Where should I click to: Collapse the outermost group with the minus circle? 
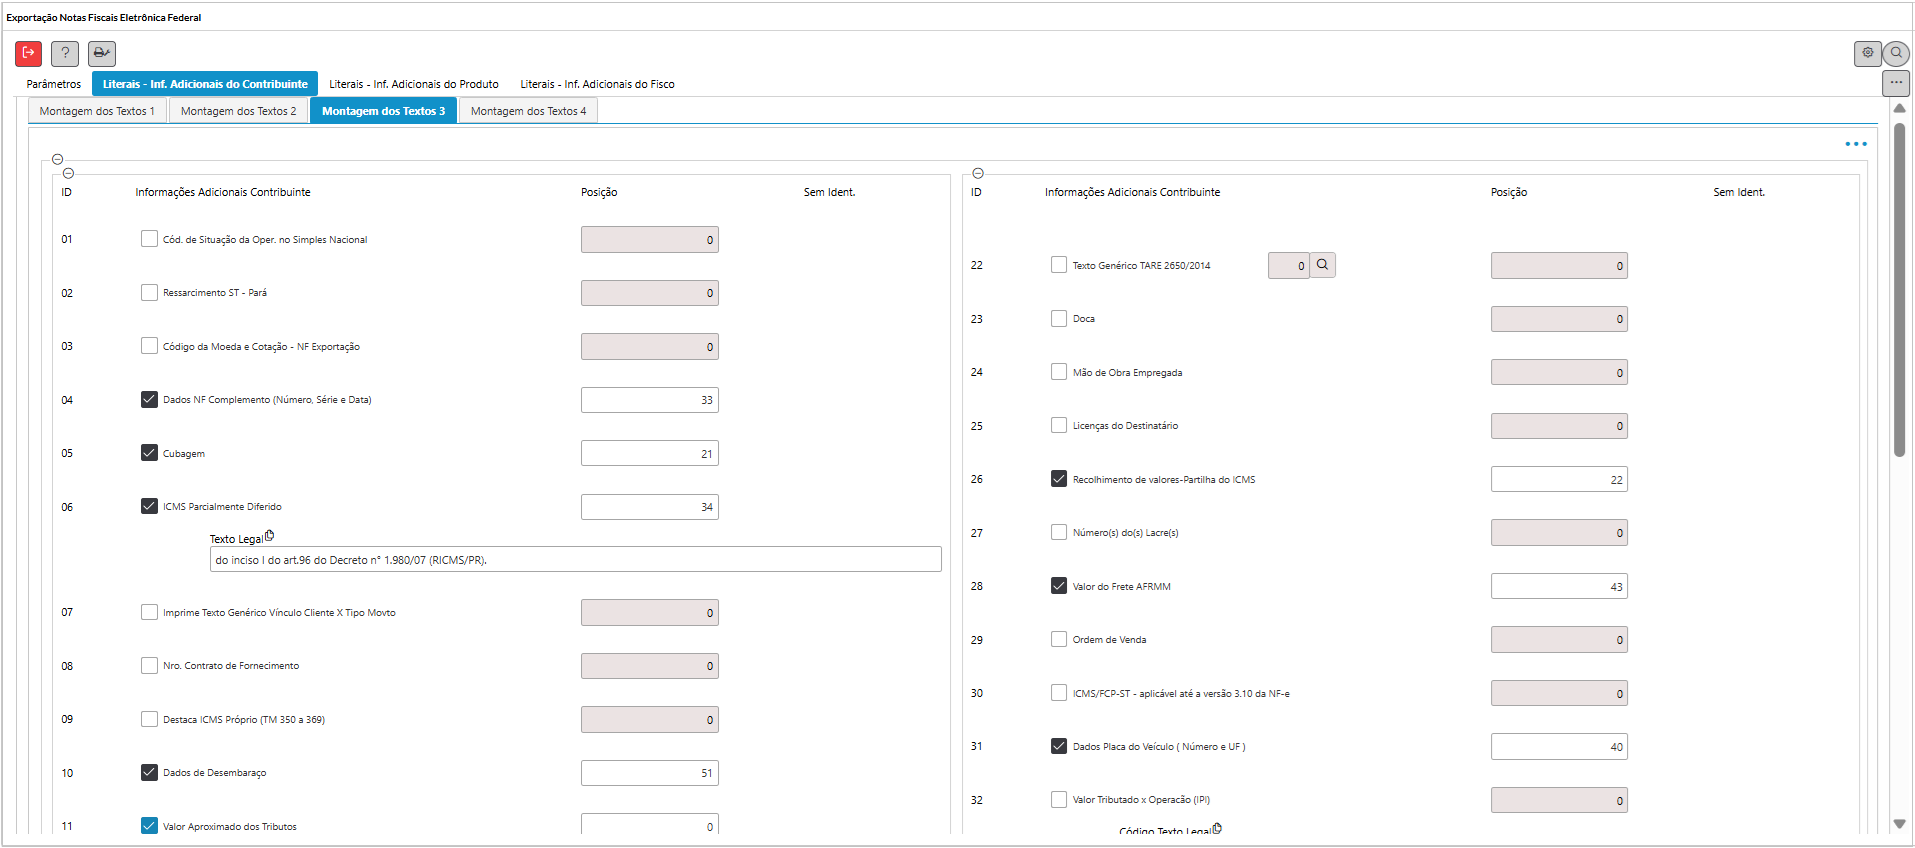[57, 159]
